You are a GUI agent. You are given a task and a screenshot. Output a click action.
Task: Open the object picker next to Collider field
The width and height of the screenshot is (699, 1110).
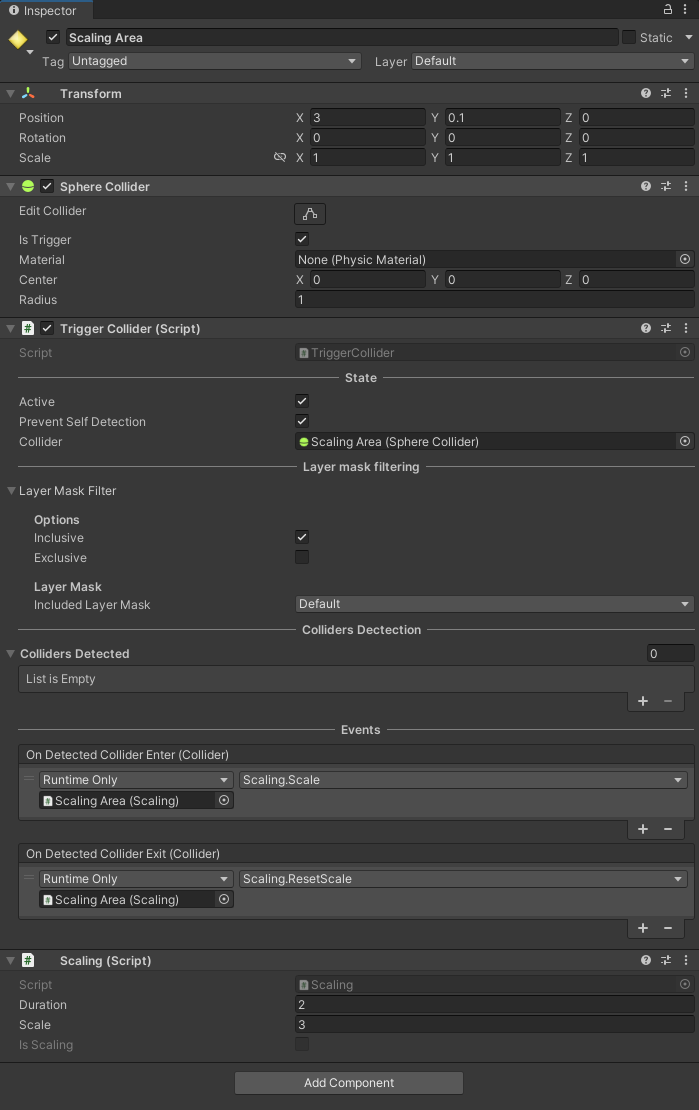click(685, 441)
